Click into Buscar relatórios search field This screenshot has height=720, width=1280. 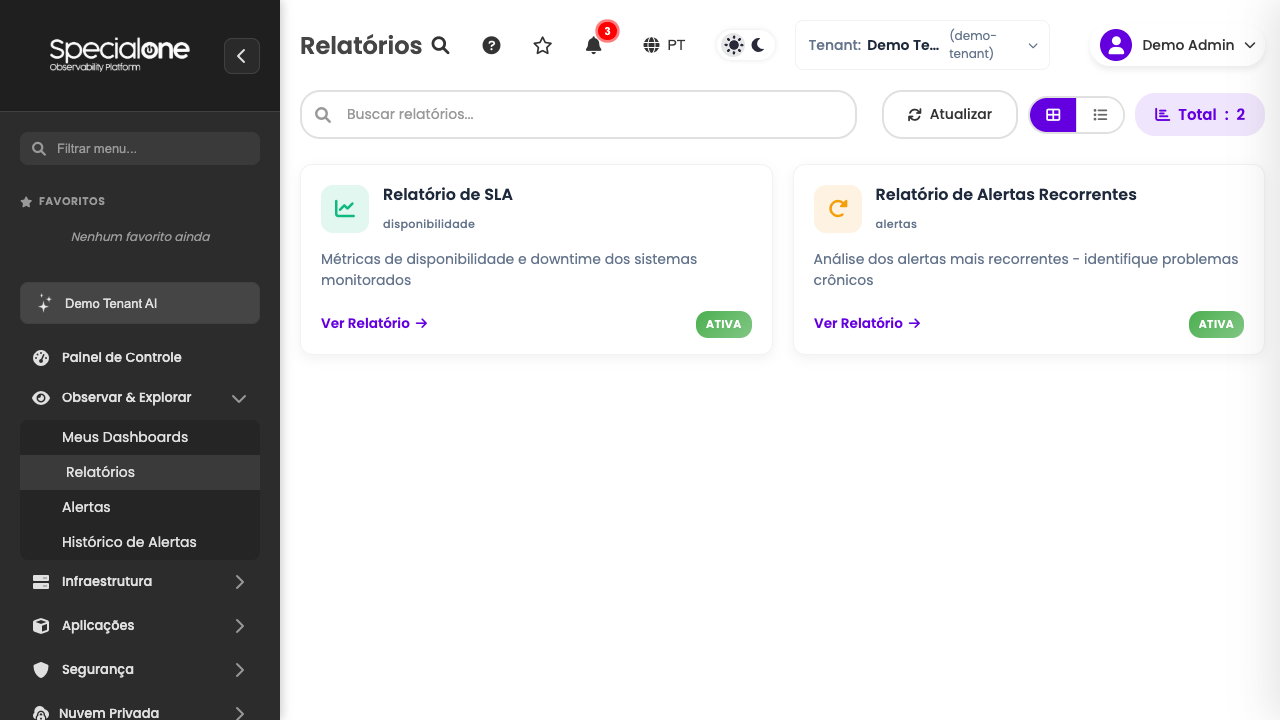(x=578, y=114)
